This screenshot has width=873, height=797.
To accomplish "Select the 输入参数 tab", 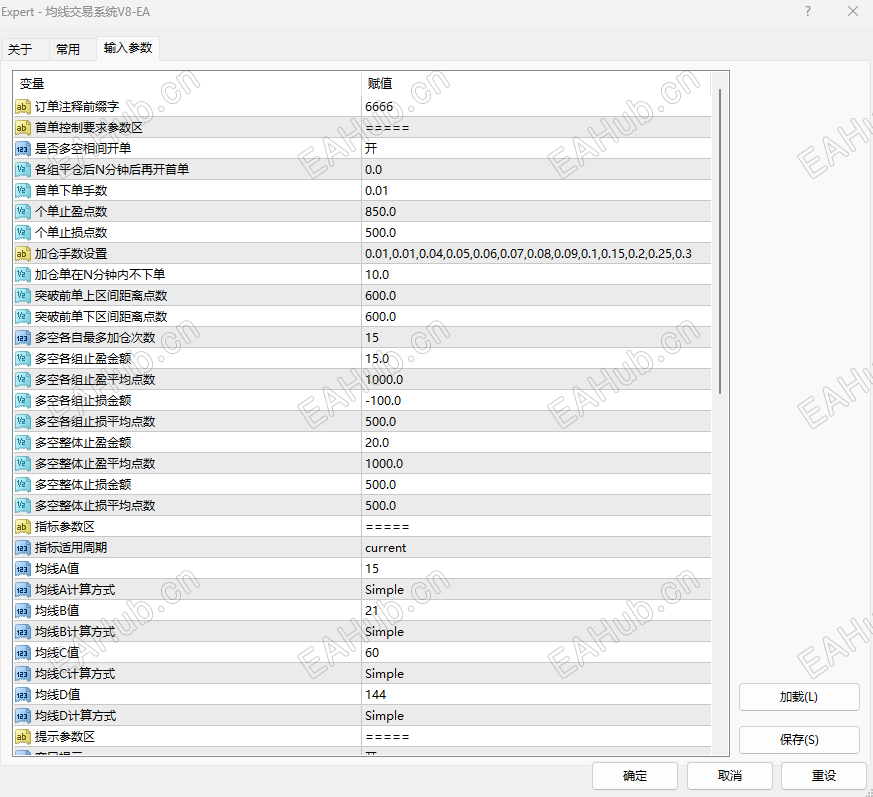I will (x=128, y=48).
